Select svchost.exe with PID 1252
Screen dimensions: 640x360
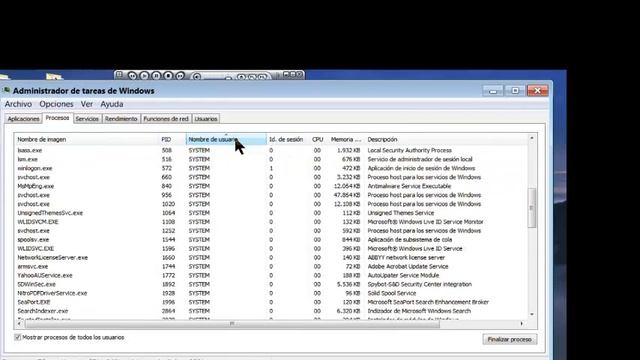pos(271,231)
